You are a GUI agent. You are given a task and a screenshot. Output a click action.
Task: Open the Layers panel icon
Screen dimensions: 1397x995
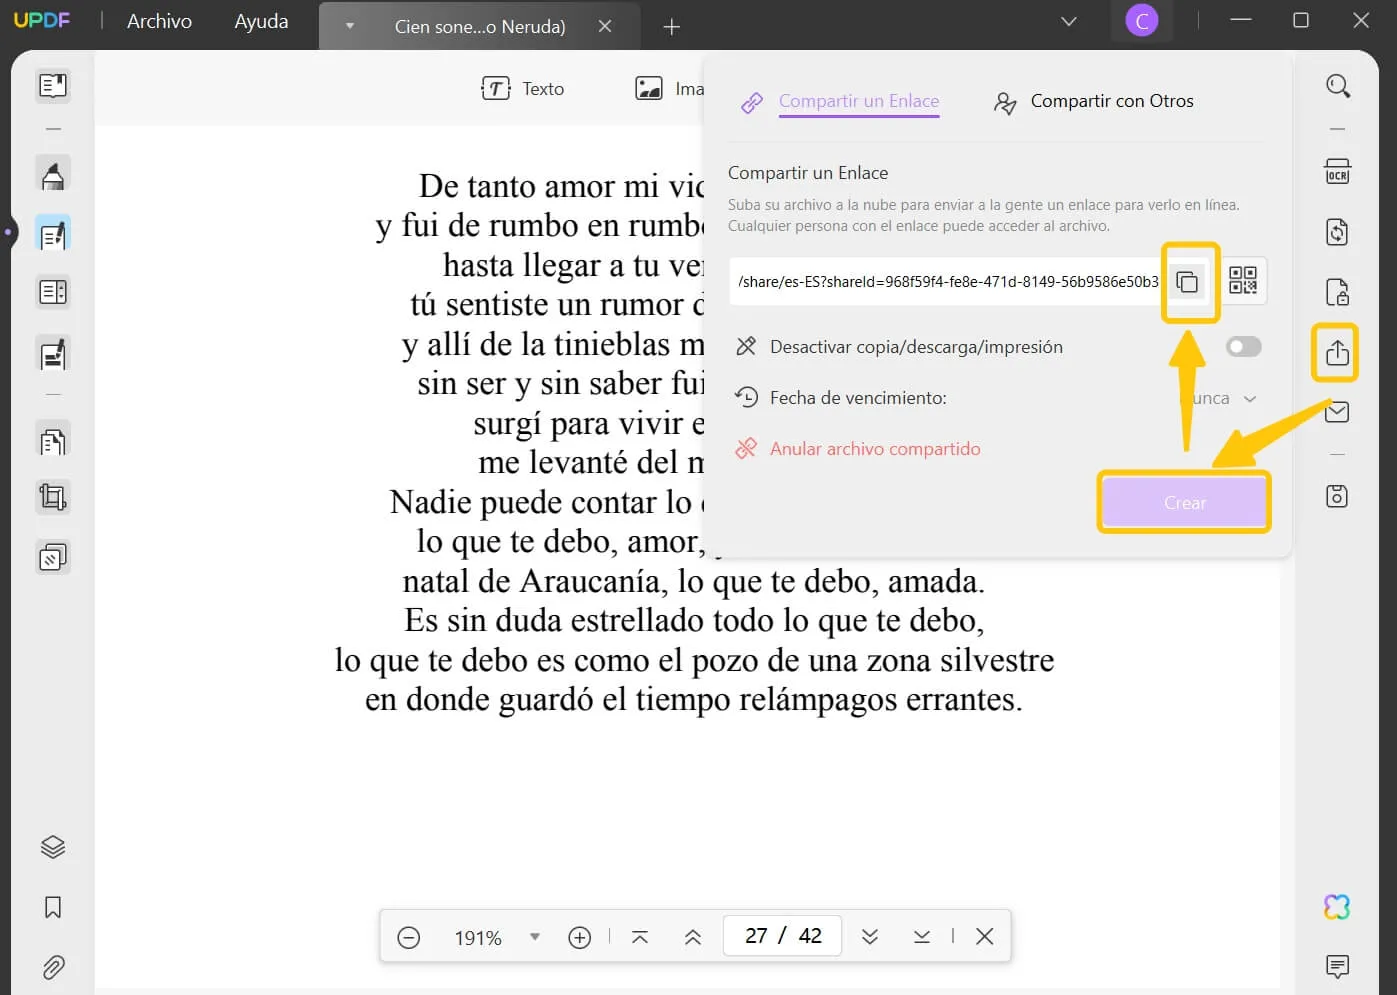click(x=53, y=847)
